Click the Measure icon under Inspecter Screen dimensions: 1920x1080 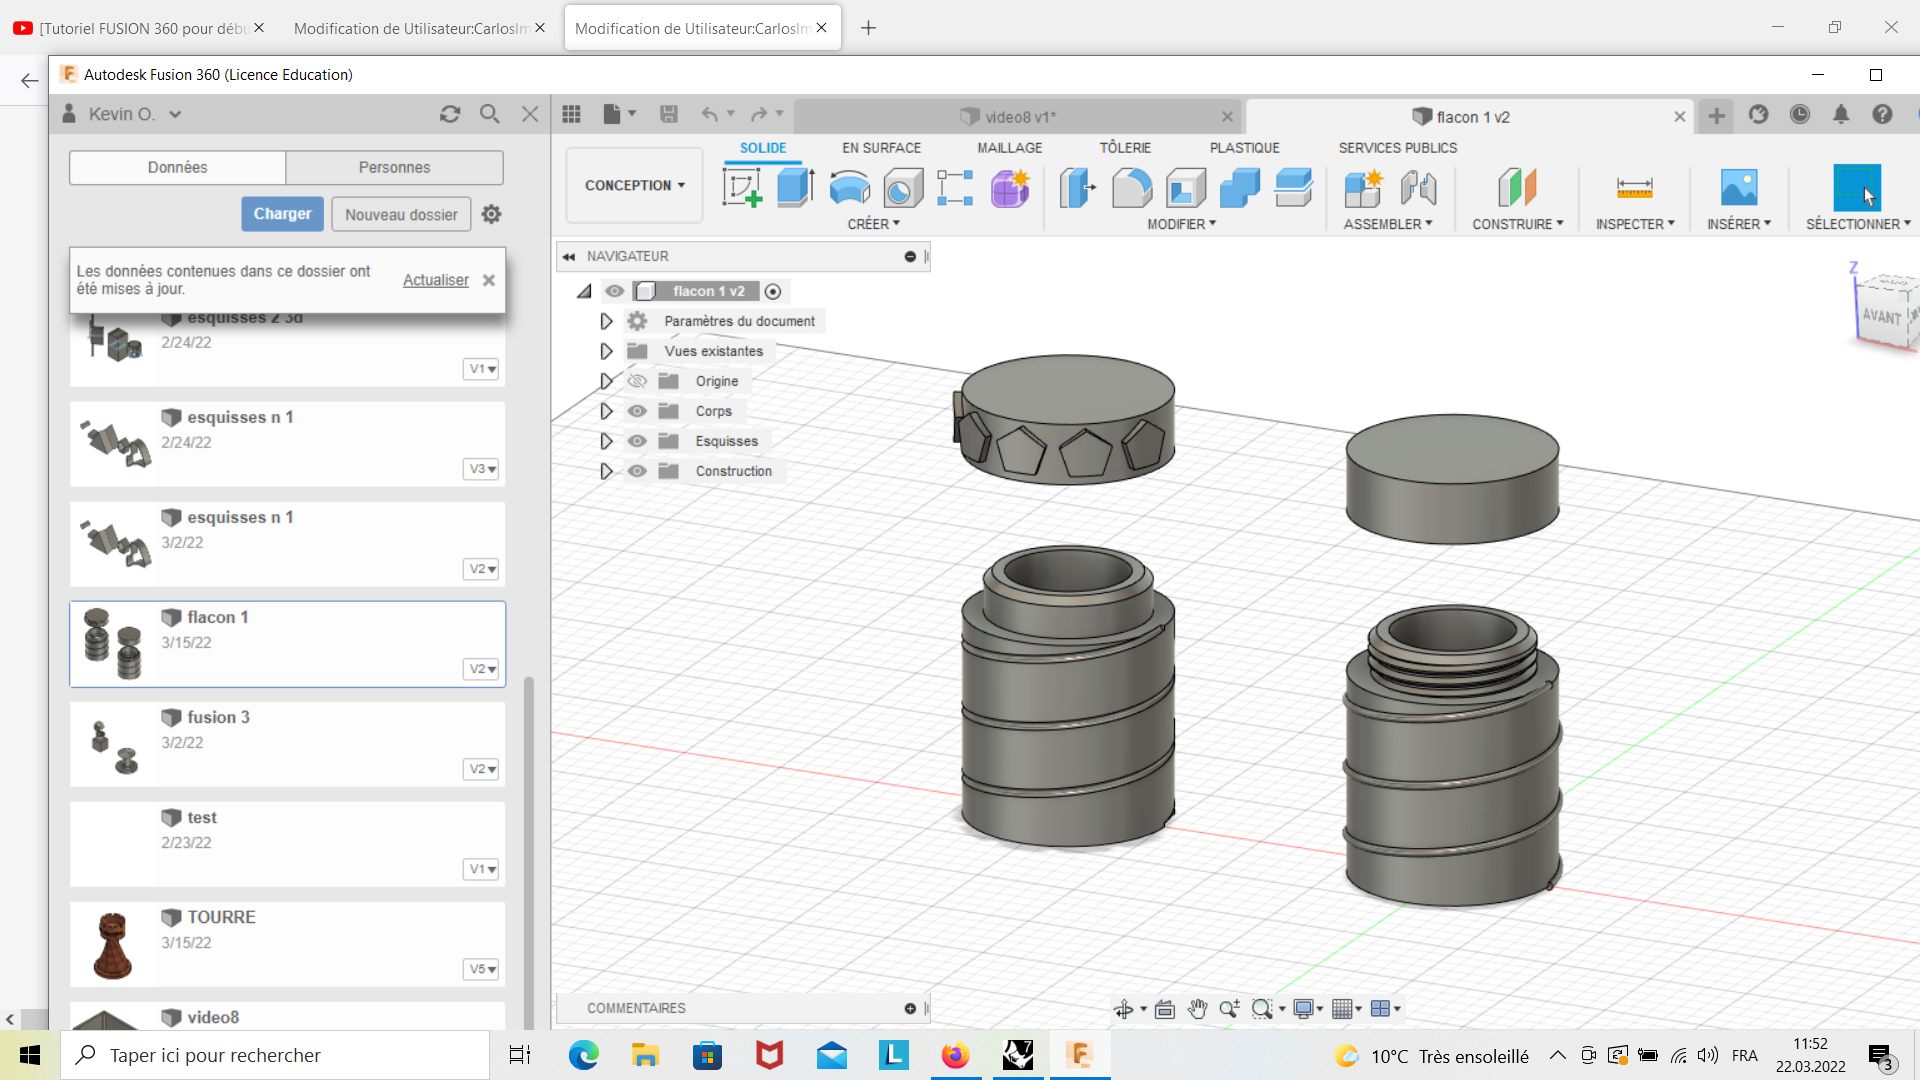pos(1634,187)
